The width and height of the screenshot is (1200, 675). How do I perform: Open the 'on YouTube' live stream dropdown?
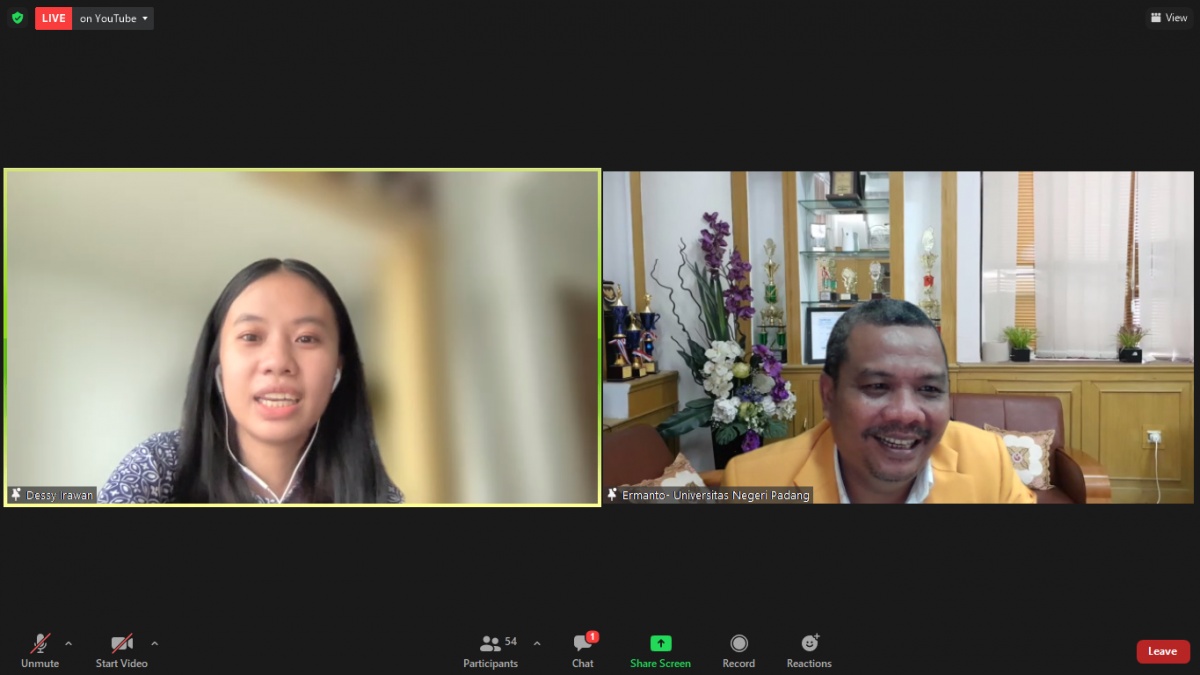point(114,18)
